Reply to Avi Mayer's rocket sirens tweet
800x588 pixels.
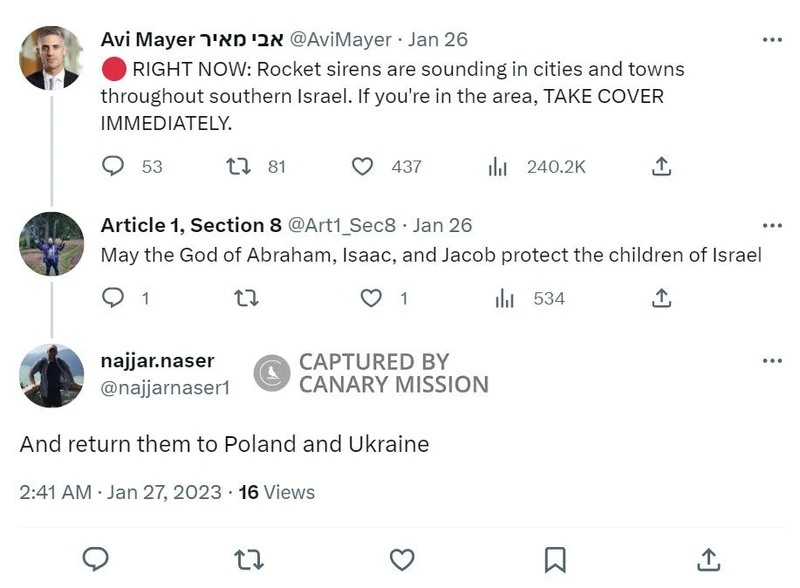(x=114, y=166)
